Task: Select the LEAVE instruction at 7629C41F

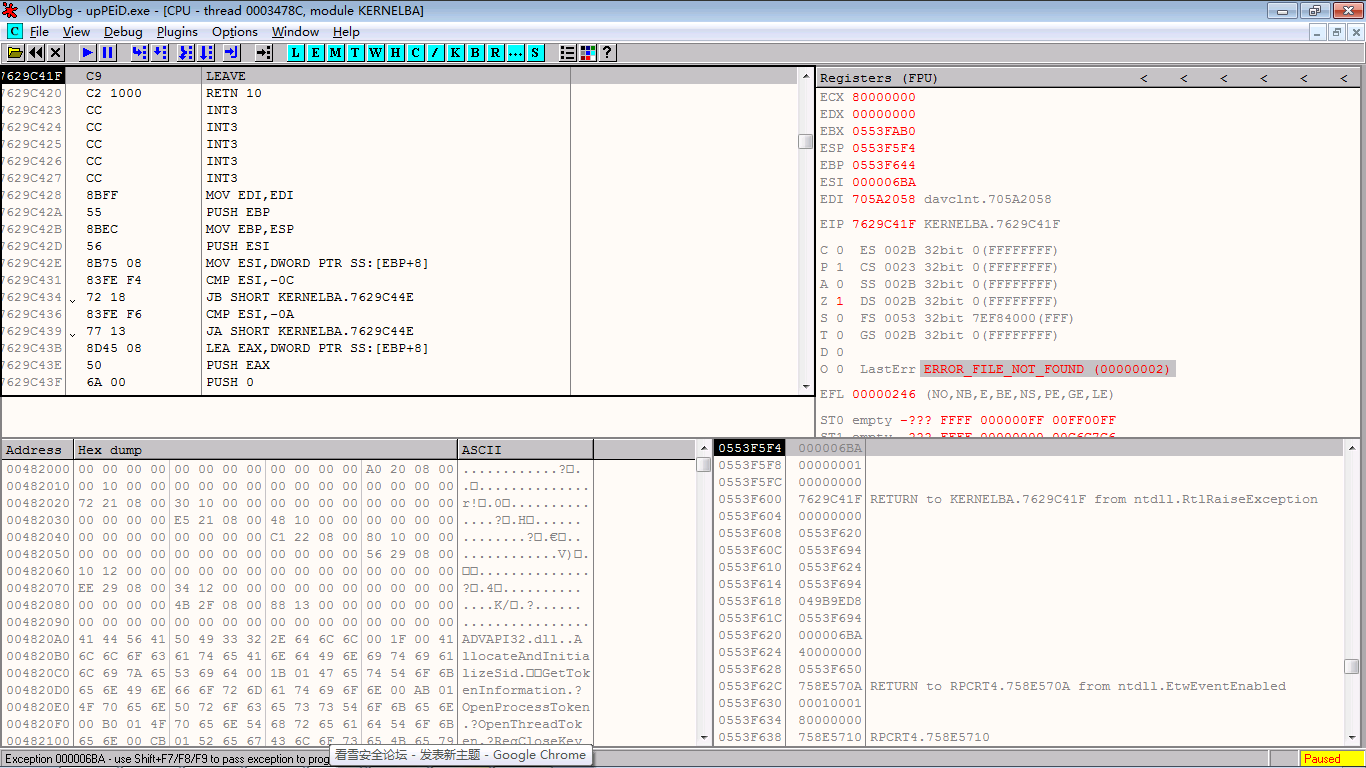Action: 400,76
